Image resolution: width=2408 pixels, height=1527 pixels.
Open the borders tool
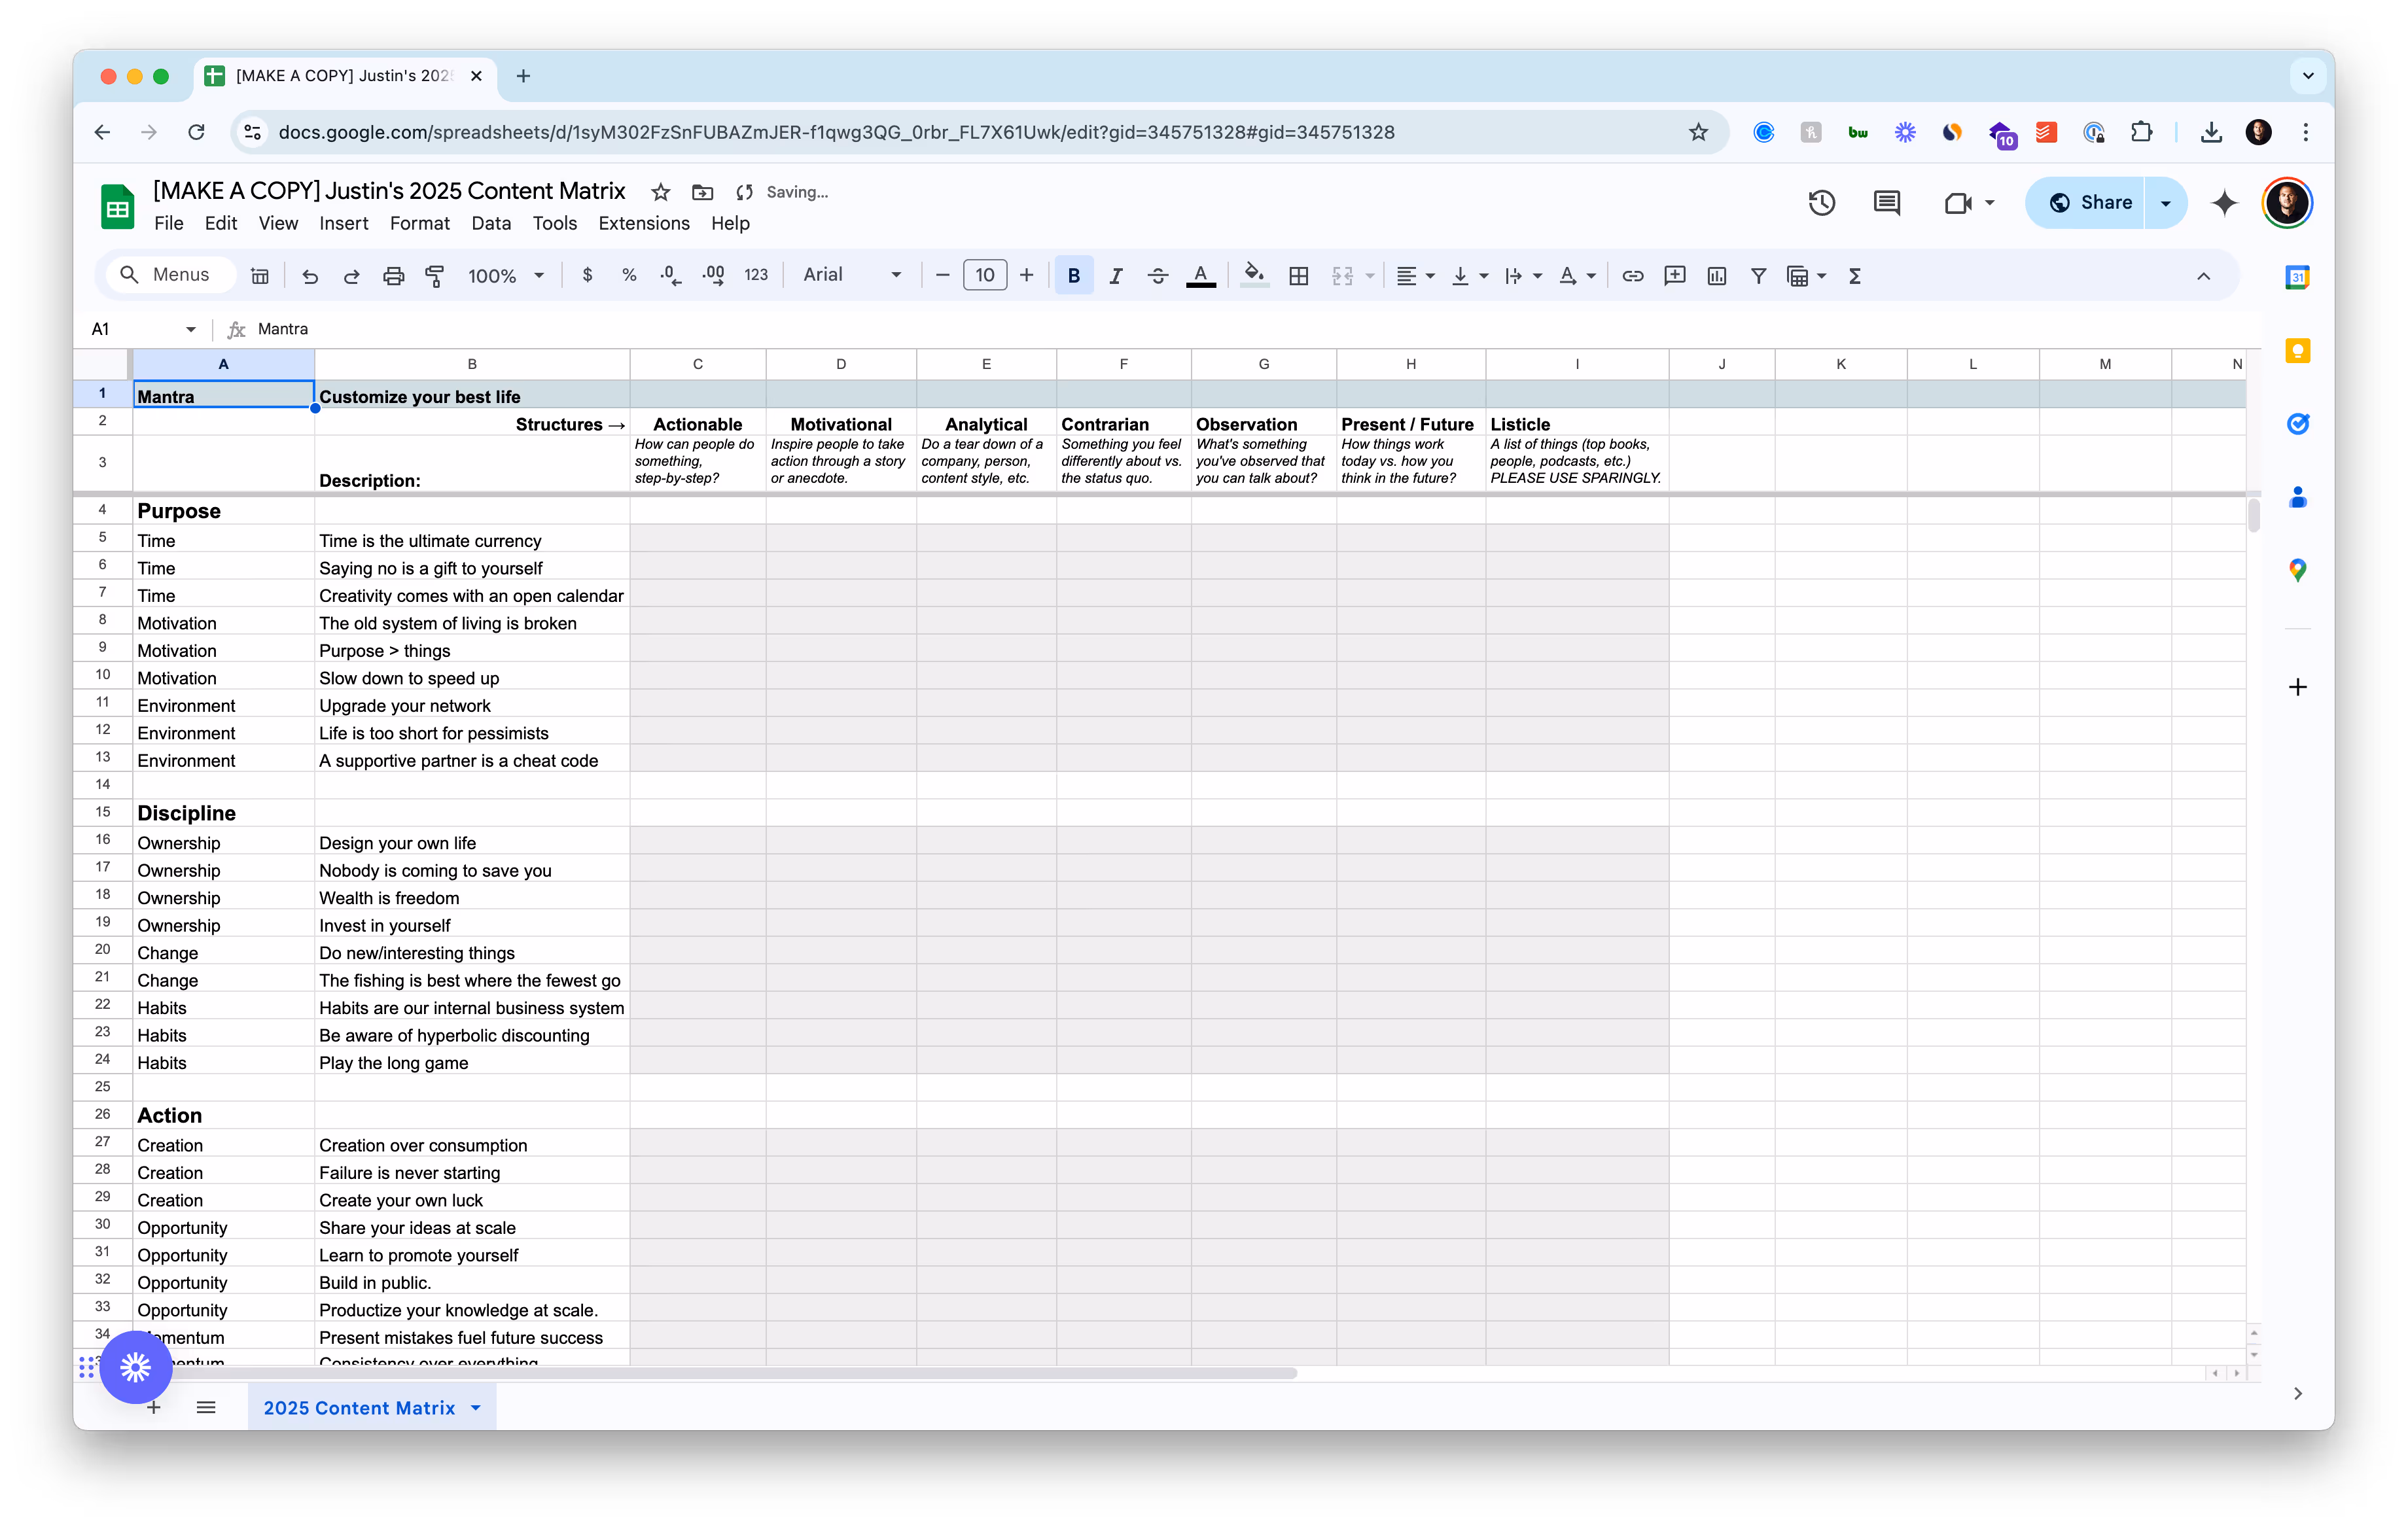(x=1298, y=276)
